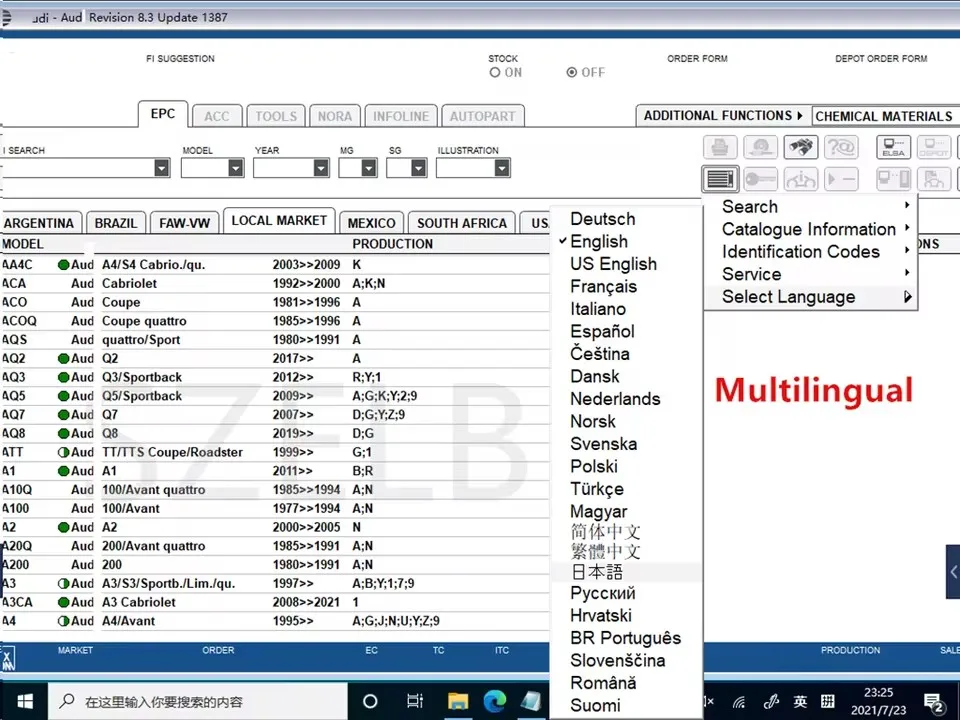
Task: Click the vehicle identification icon
Action: (x=800, y=177)
